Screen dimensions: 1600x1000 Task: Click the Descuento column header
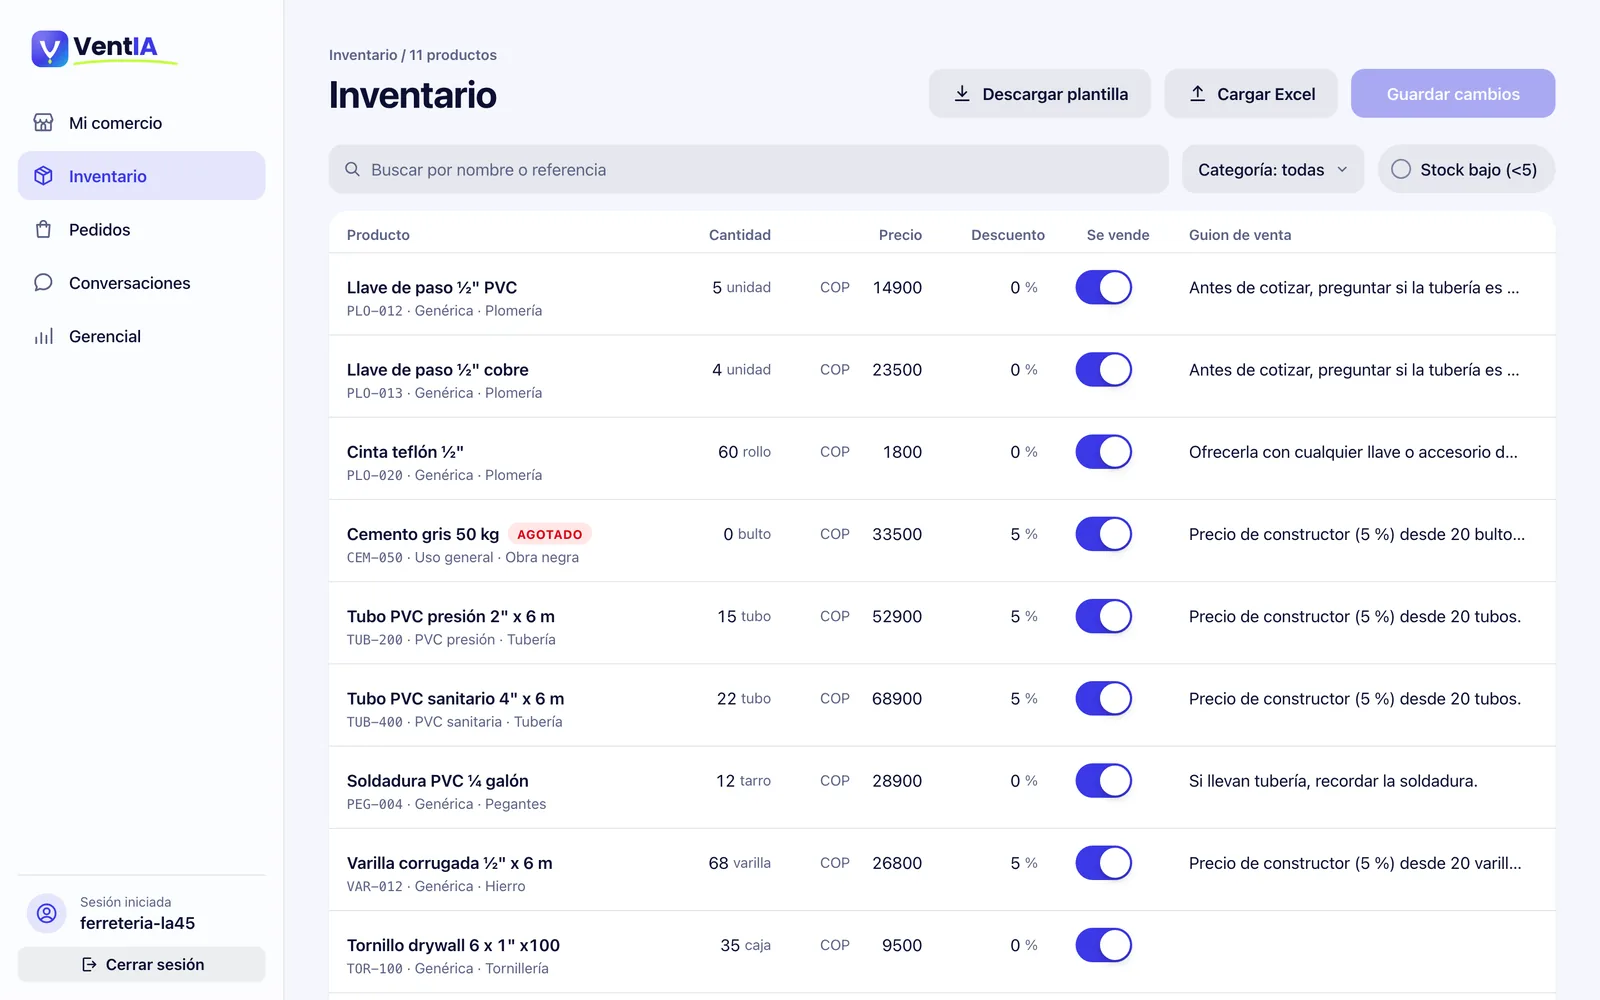click(1008, 235)
